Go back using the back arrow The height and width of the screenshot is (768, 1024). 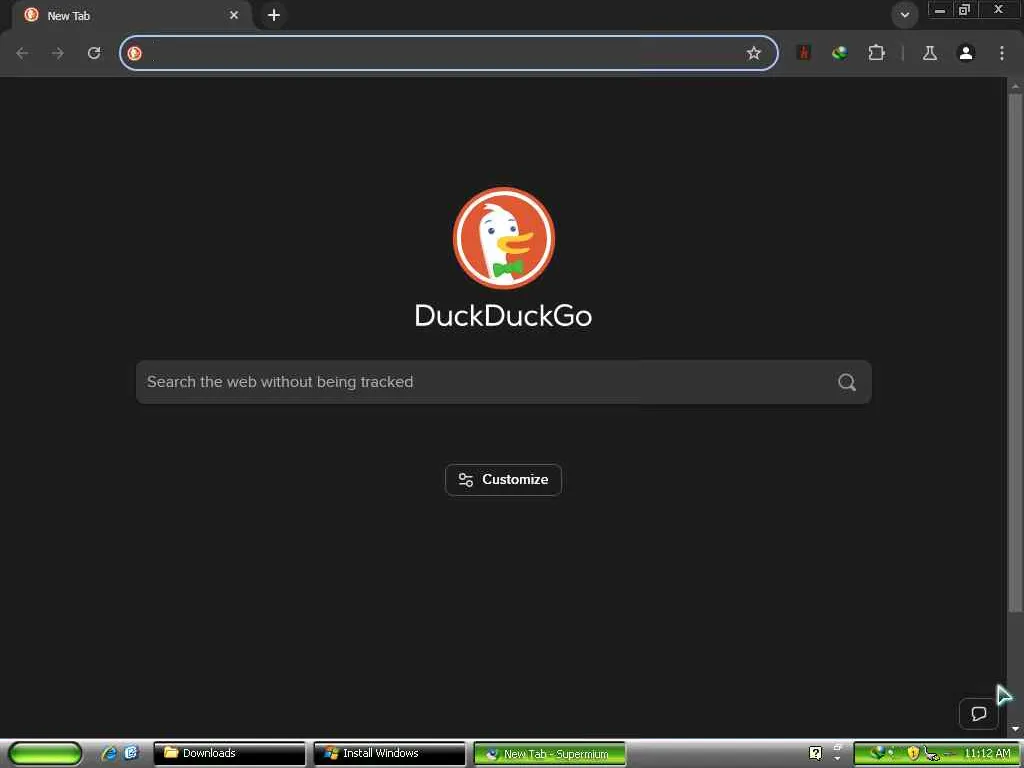coord(22,53)
